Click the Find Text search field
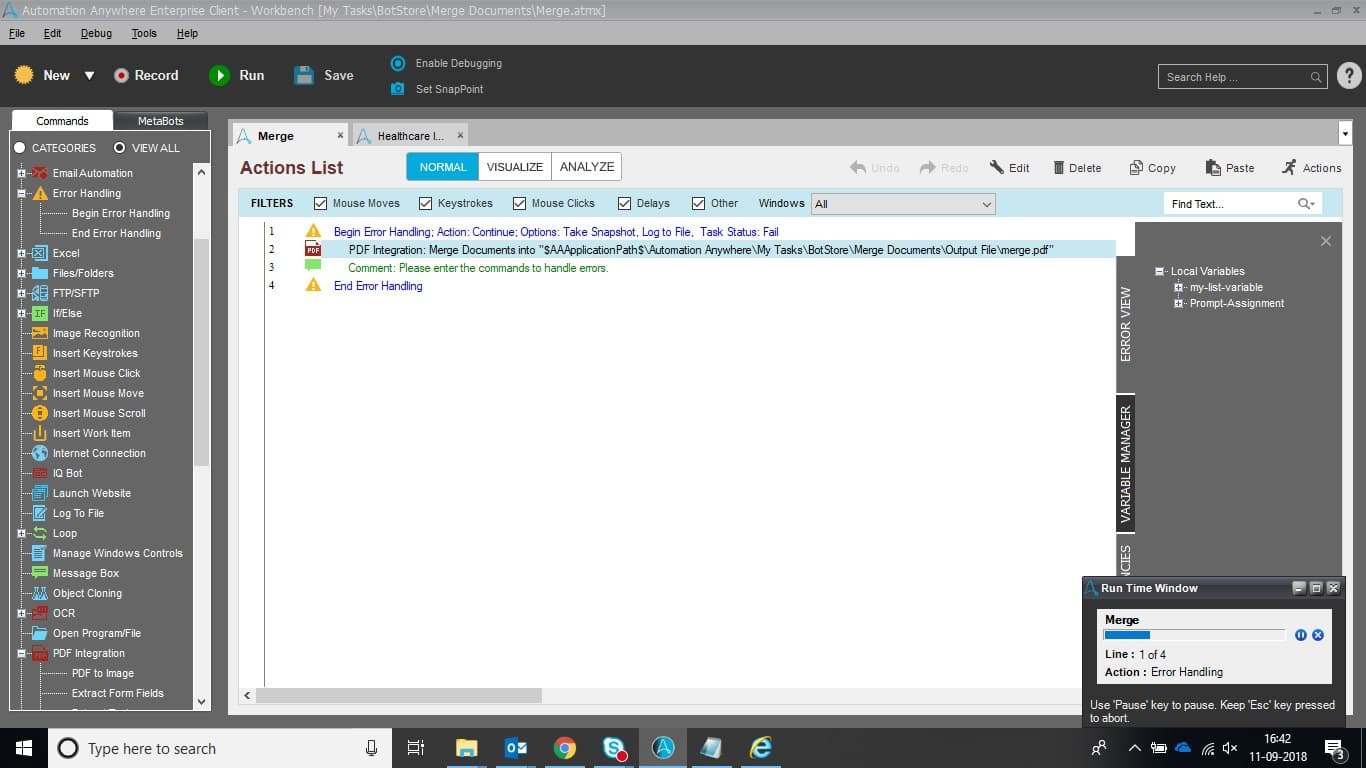Viewport: 1366px width, 768px height. coord(1231,204)
